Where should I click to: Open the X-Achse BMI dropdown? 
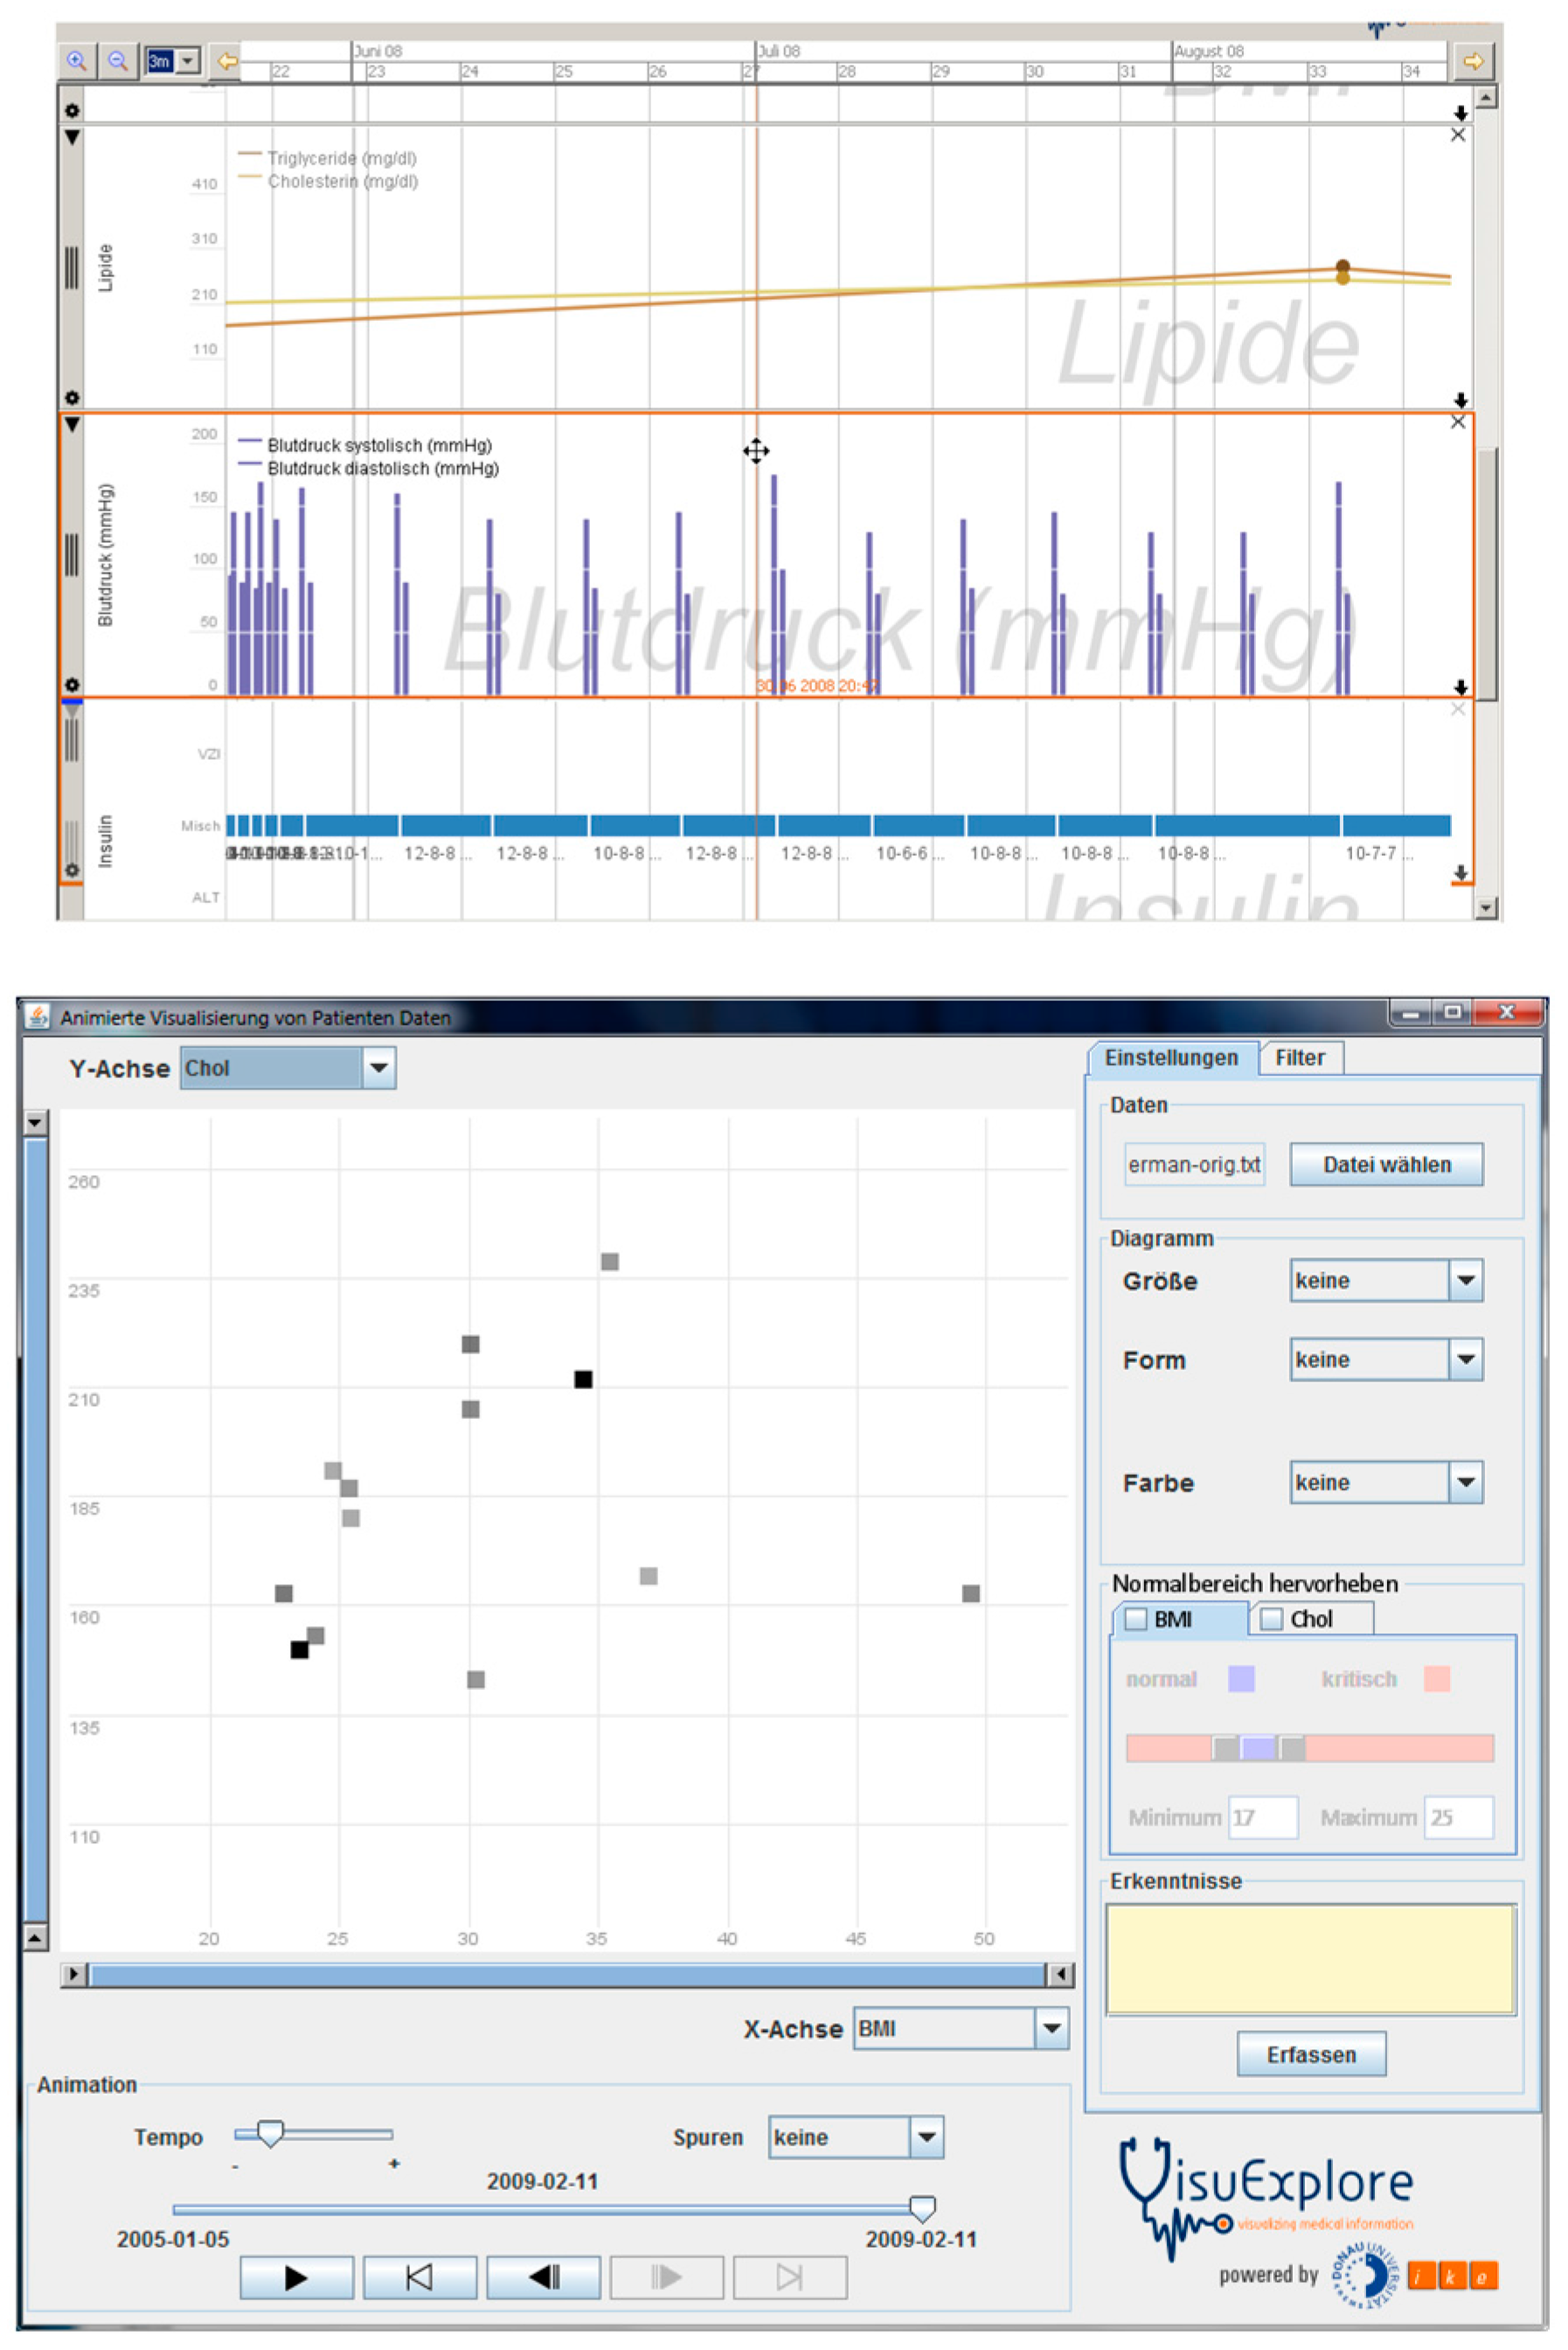point(1051,2028)
